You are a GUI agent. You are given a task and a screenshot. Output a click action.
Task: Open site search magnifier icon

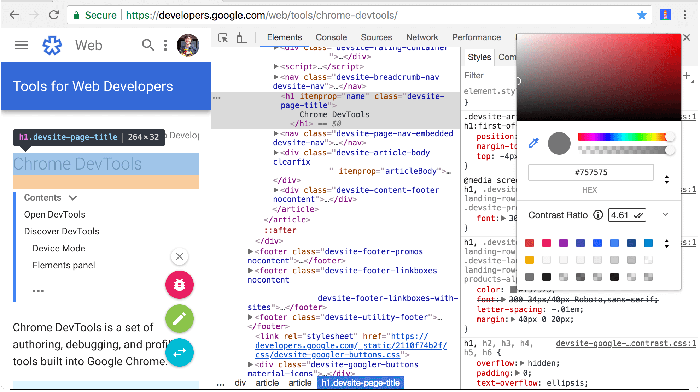pyautogui.click(x=148, y=45)
